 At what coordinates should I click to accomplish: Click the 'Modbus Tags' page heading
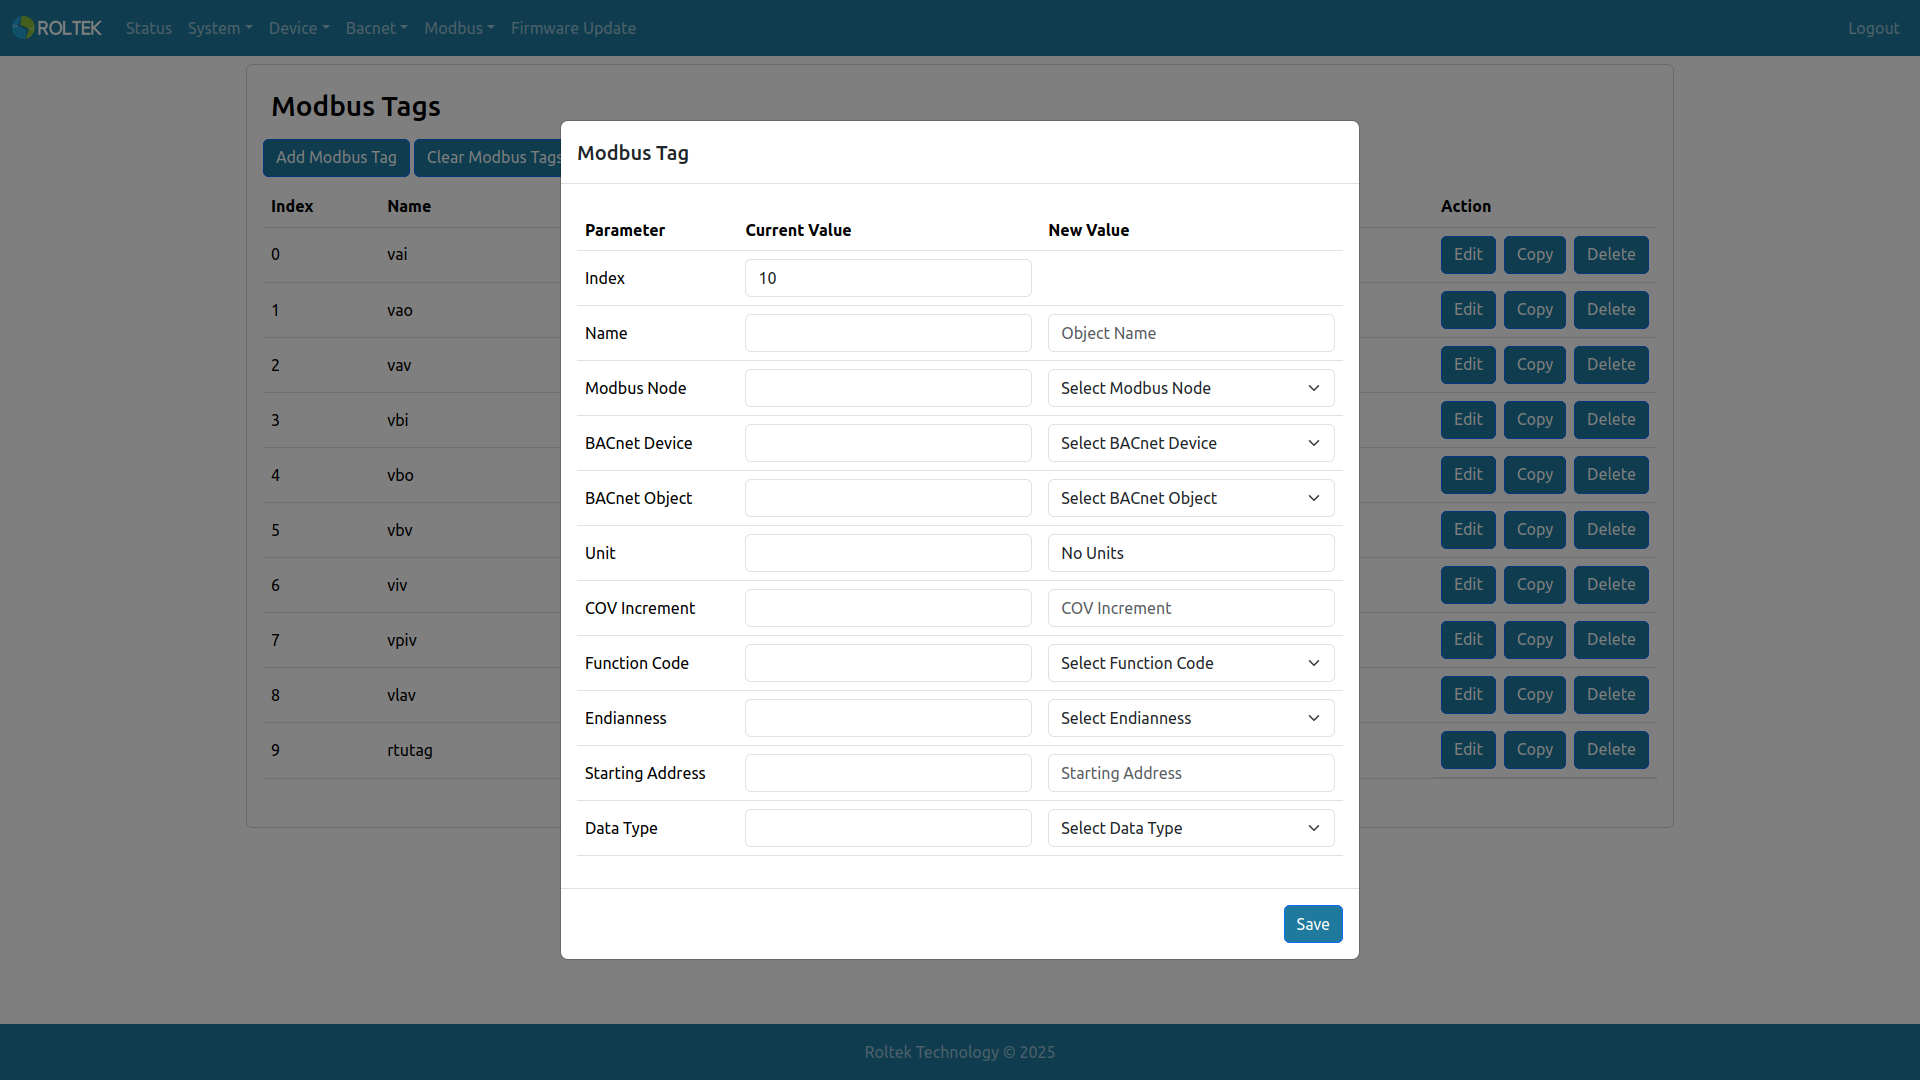tap(356, 106)
